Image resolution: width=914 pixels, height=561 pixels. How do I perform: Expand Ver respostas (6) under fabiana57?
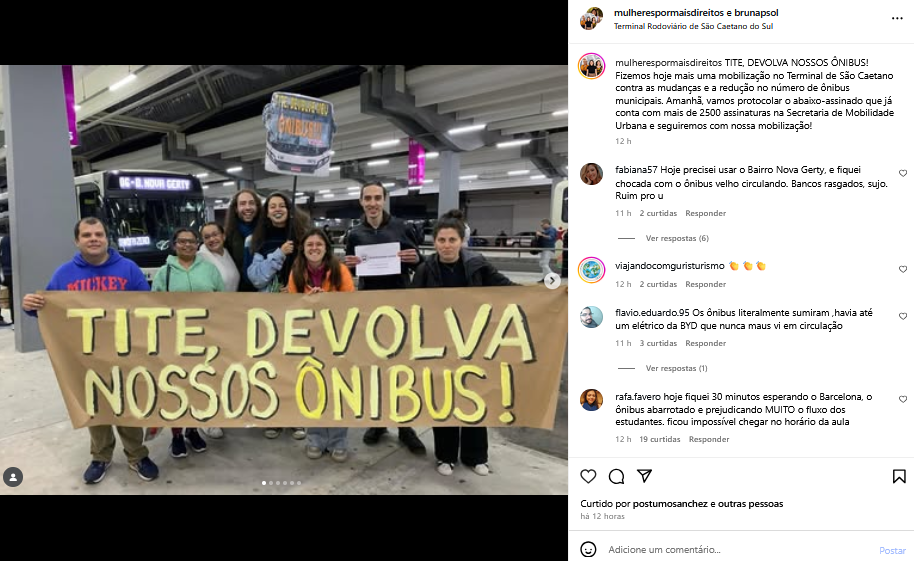tap(677, 238)
